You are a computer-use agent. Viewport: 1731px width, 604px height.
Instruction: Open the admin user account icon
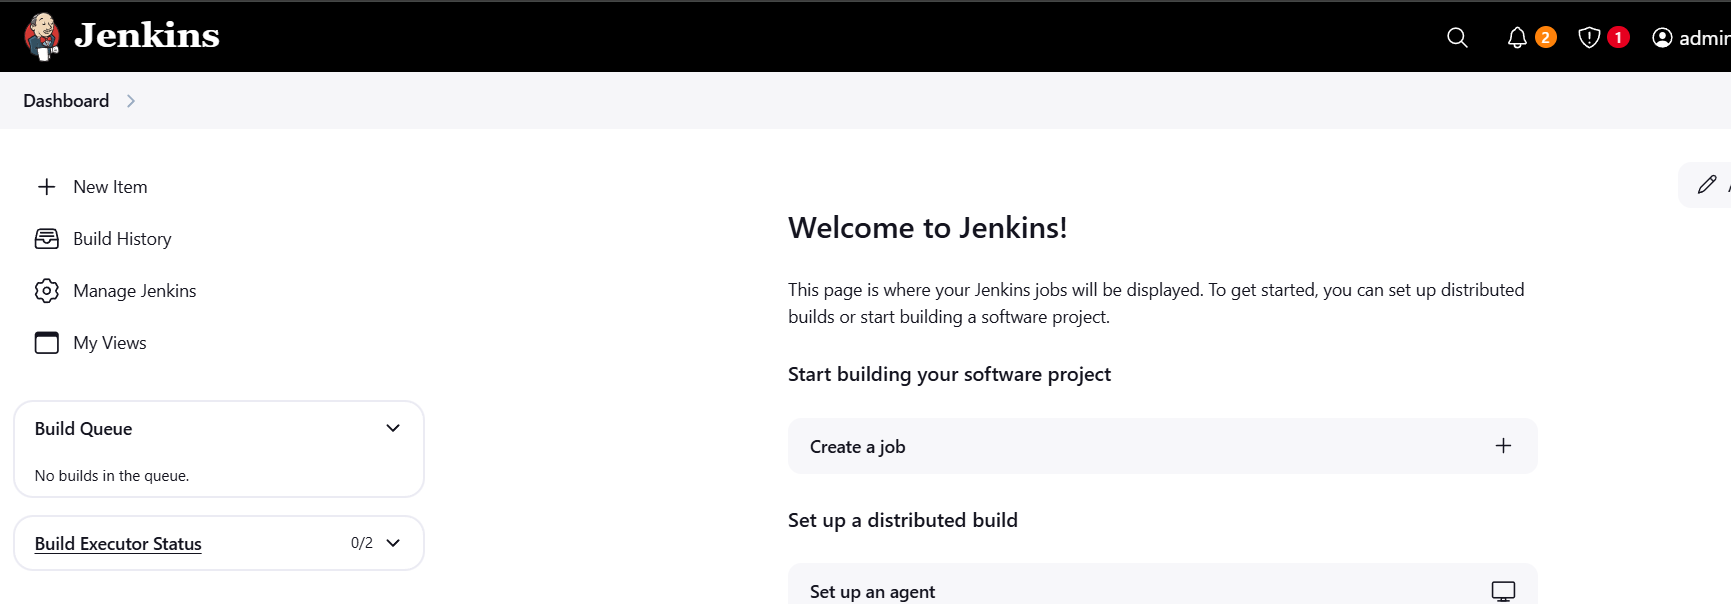[1662, 38]
